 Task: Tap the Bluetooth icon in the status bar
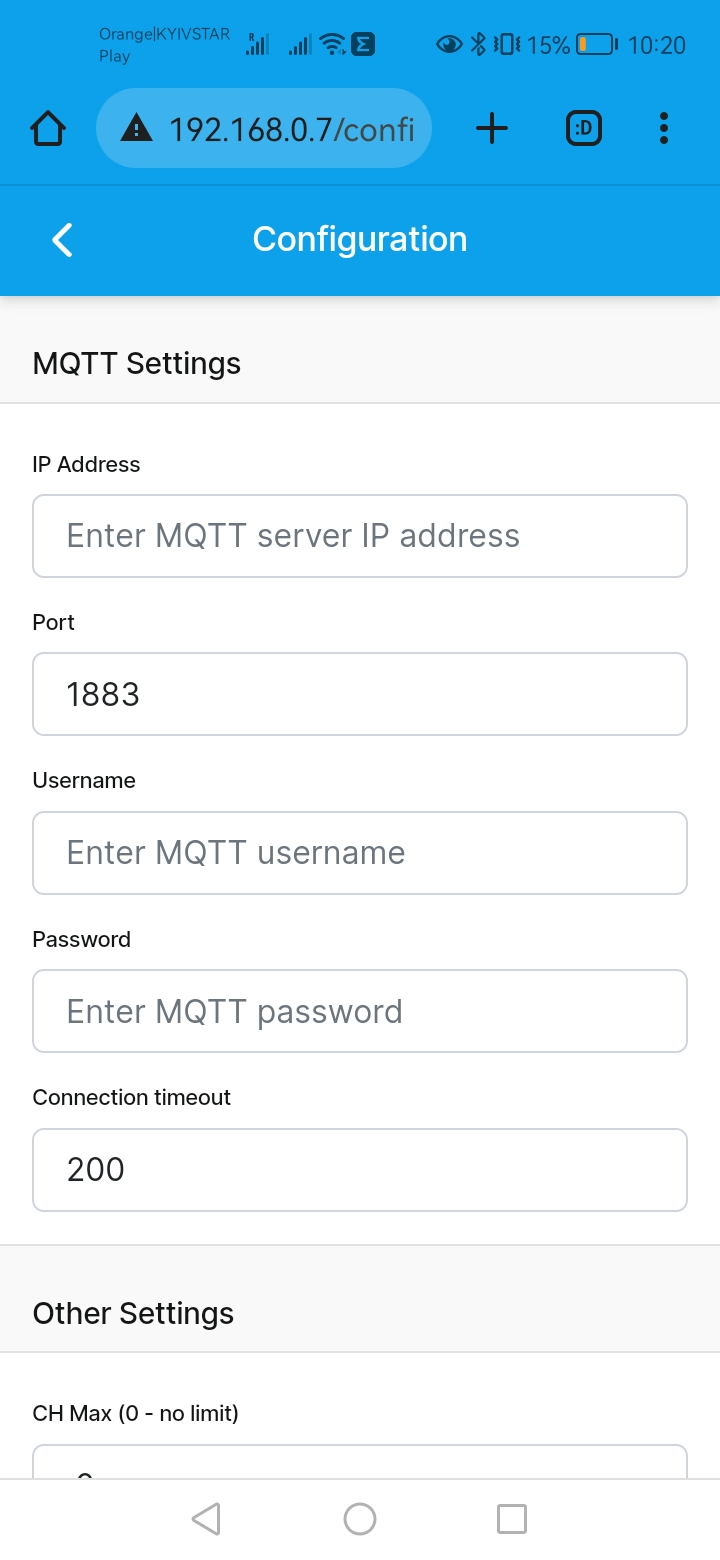[477, 44]
